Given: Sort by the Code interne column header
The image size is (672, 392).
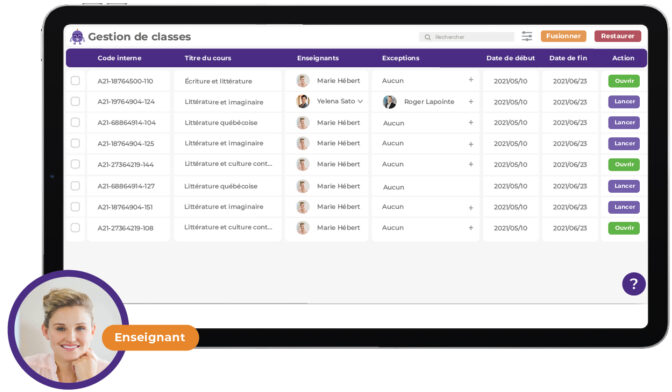Looking at the screenshot, I should tap(119, 58).
